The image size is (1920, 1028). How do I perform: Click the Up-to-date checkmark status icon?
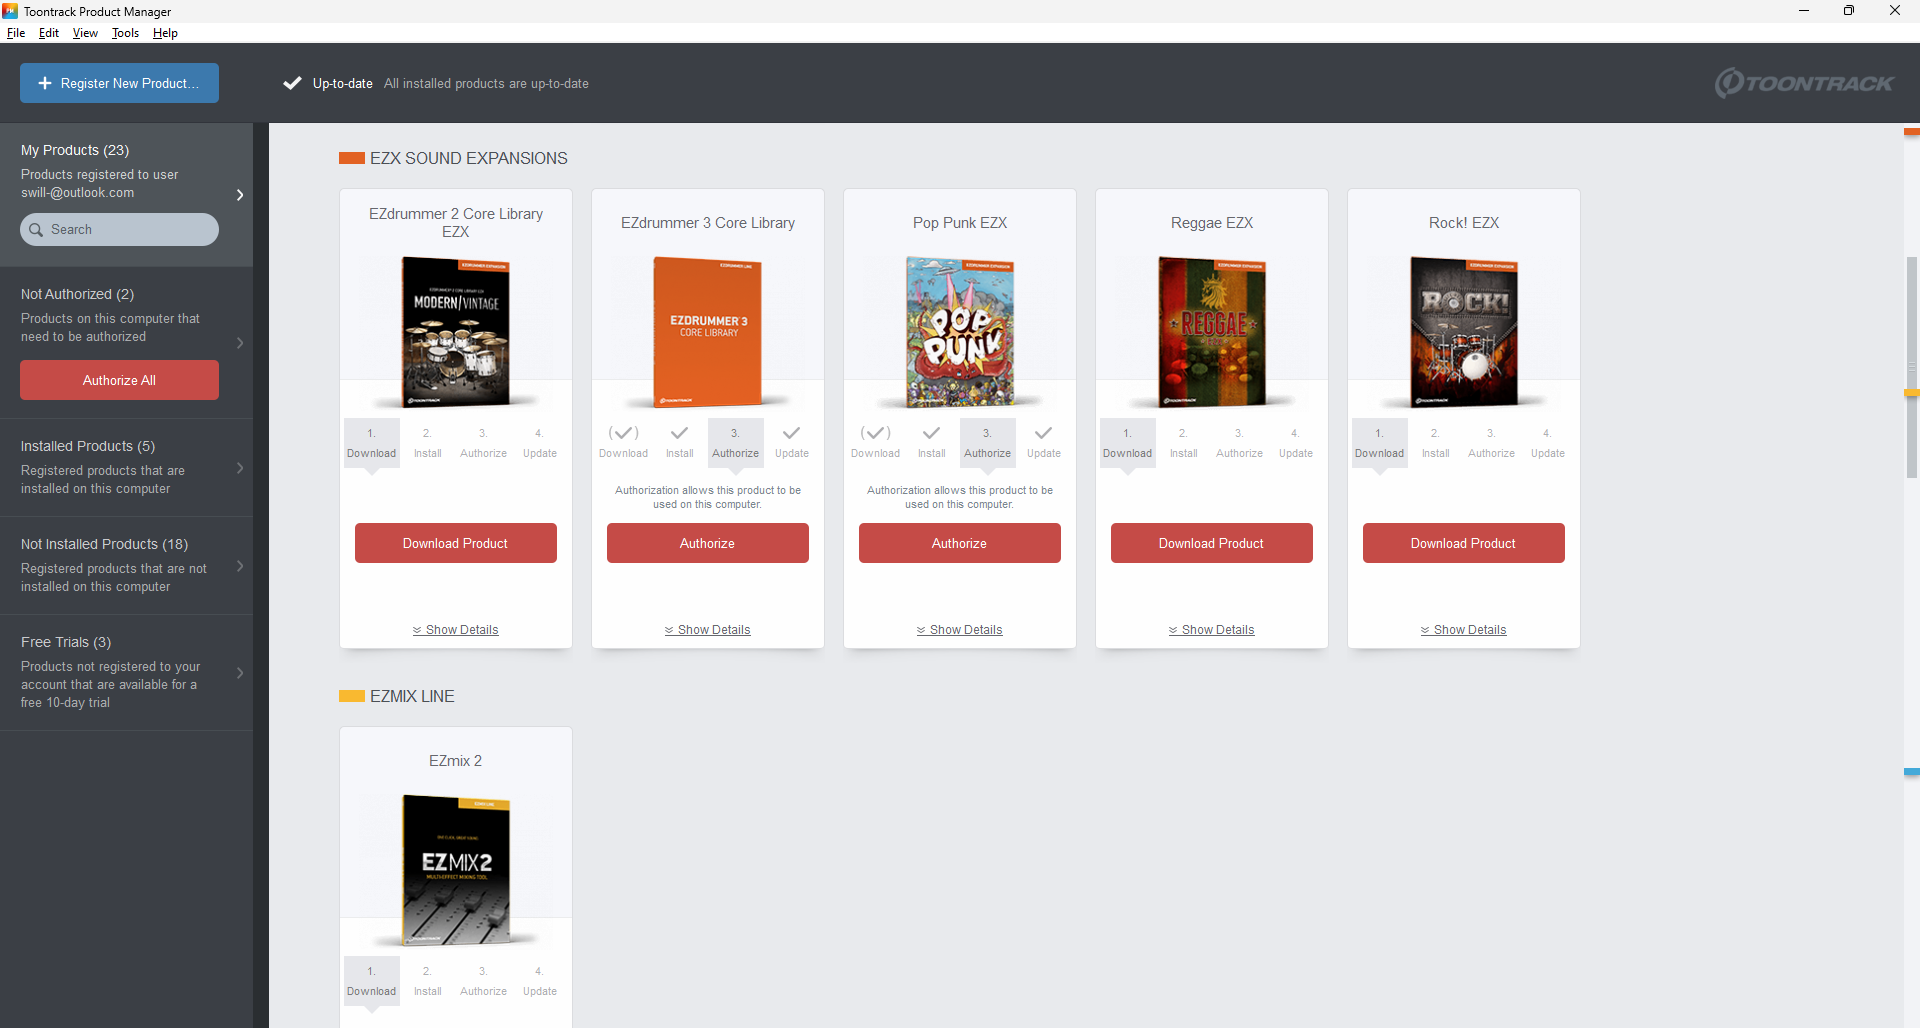(x=292, y=84)
